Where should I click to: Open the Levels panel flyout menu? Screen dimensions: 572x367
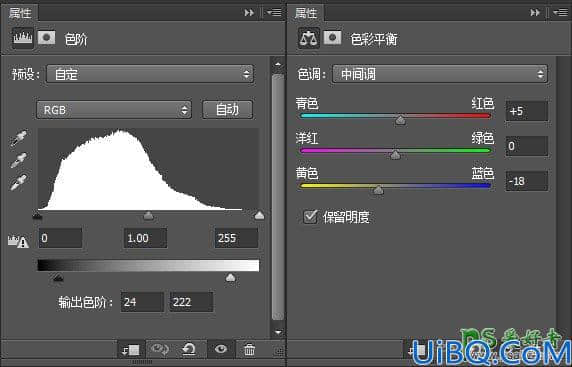click(274, 13)
